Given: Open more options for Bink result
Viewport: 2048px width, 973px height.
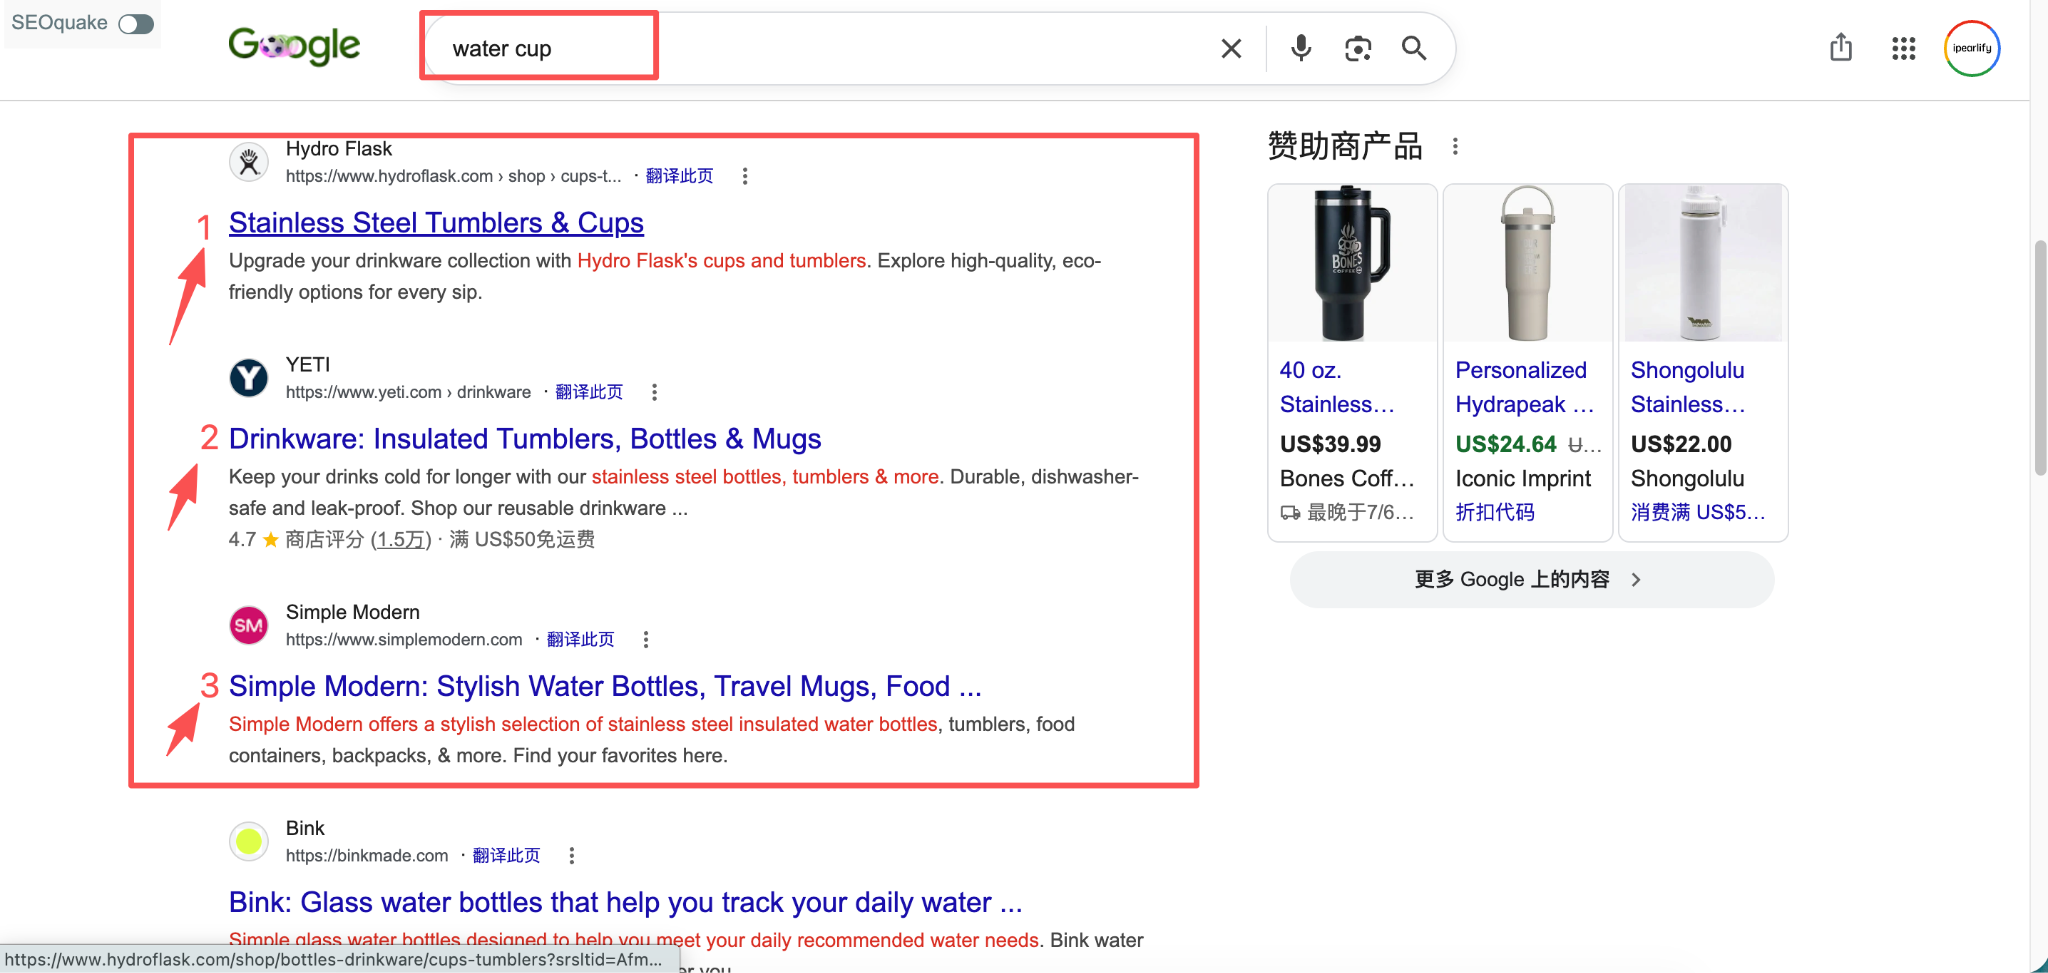Looking at the screenshot, I should [571, 855].
